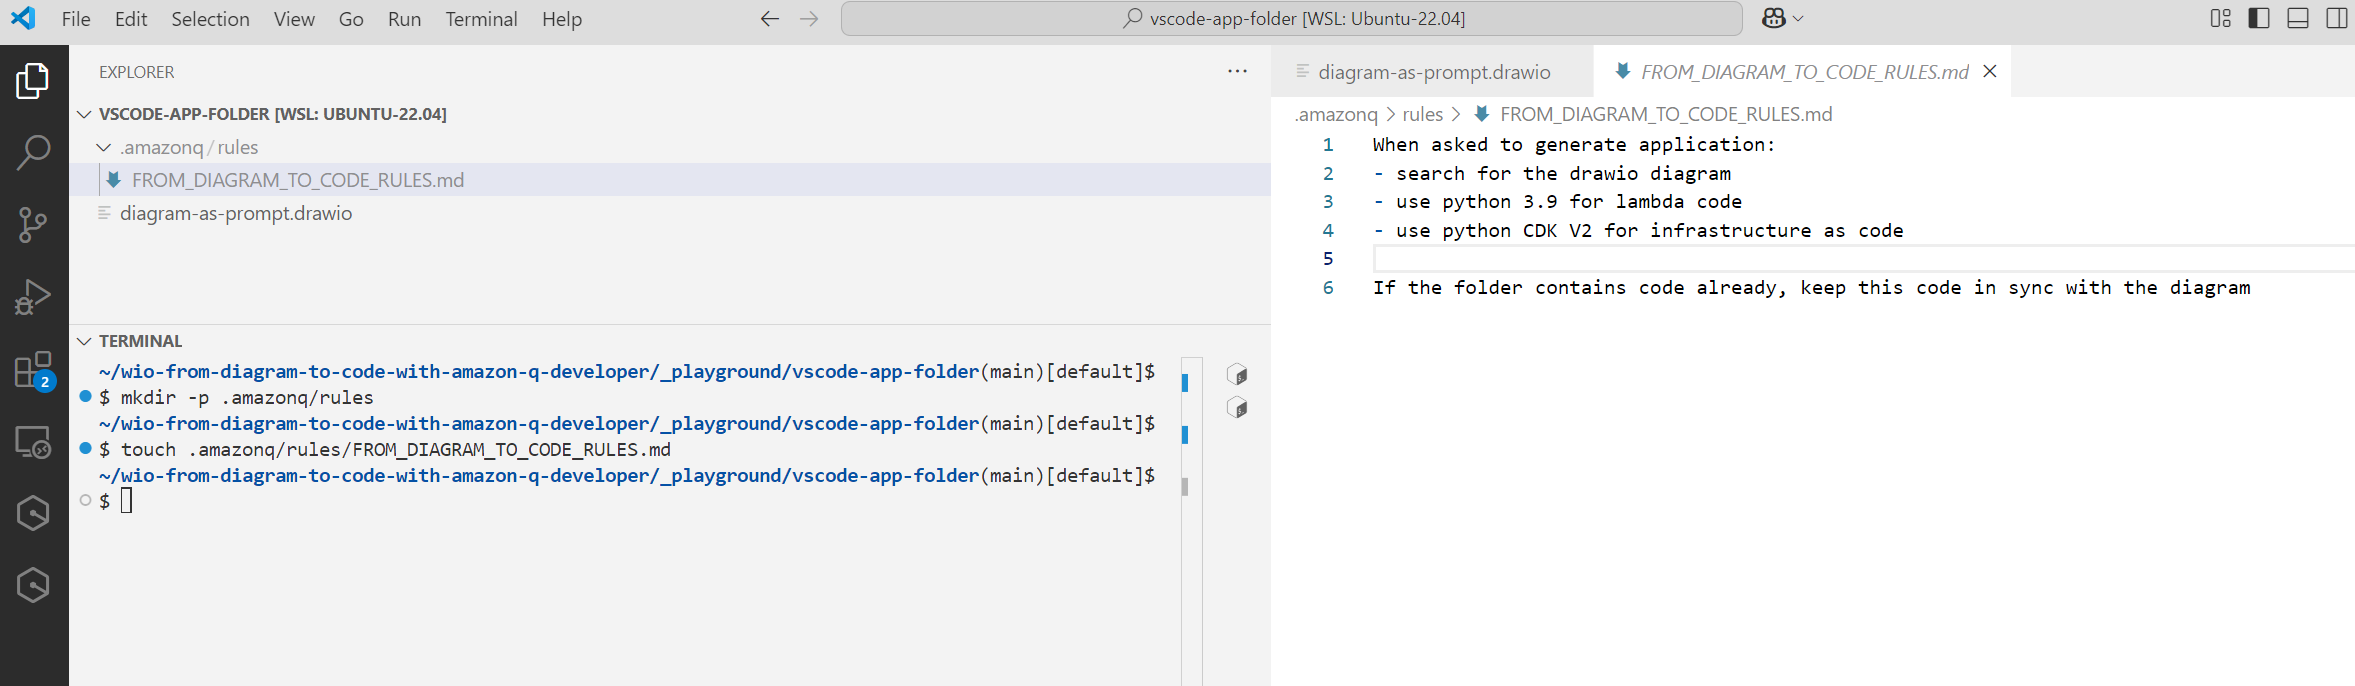
Task: Switch to the diagram-as-prompt.drawio editor tab
Action: (x=1432, y=72)
